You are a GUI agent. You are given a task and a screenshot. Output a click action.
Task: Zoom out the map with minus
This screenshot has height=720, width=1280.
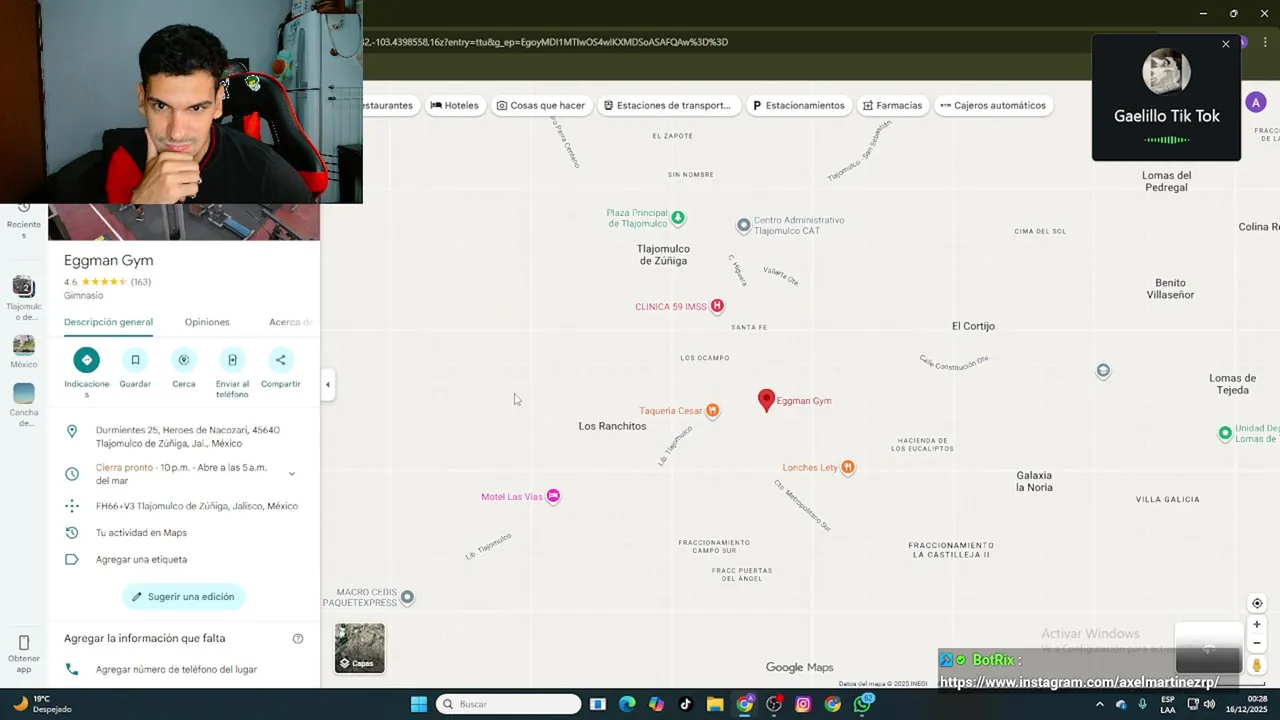tap(1257, 643)
